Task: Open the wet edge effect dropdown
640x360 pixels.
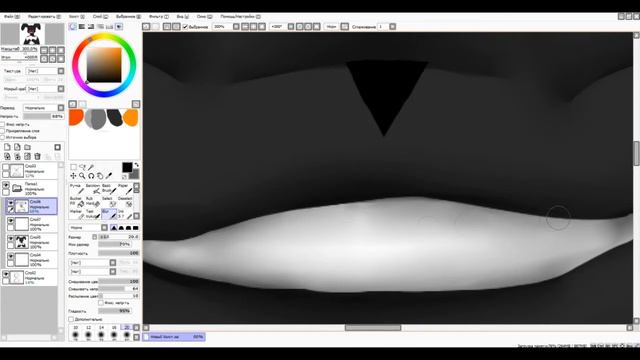Action: click(x=61, y=89)
